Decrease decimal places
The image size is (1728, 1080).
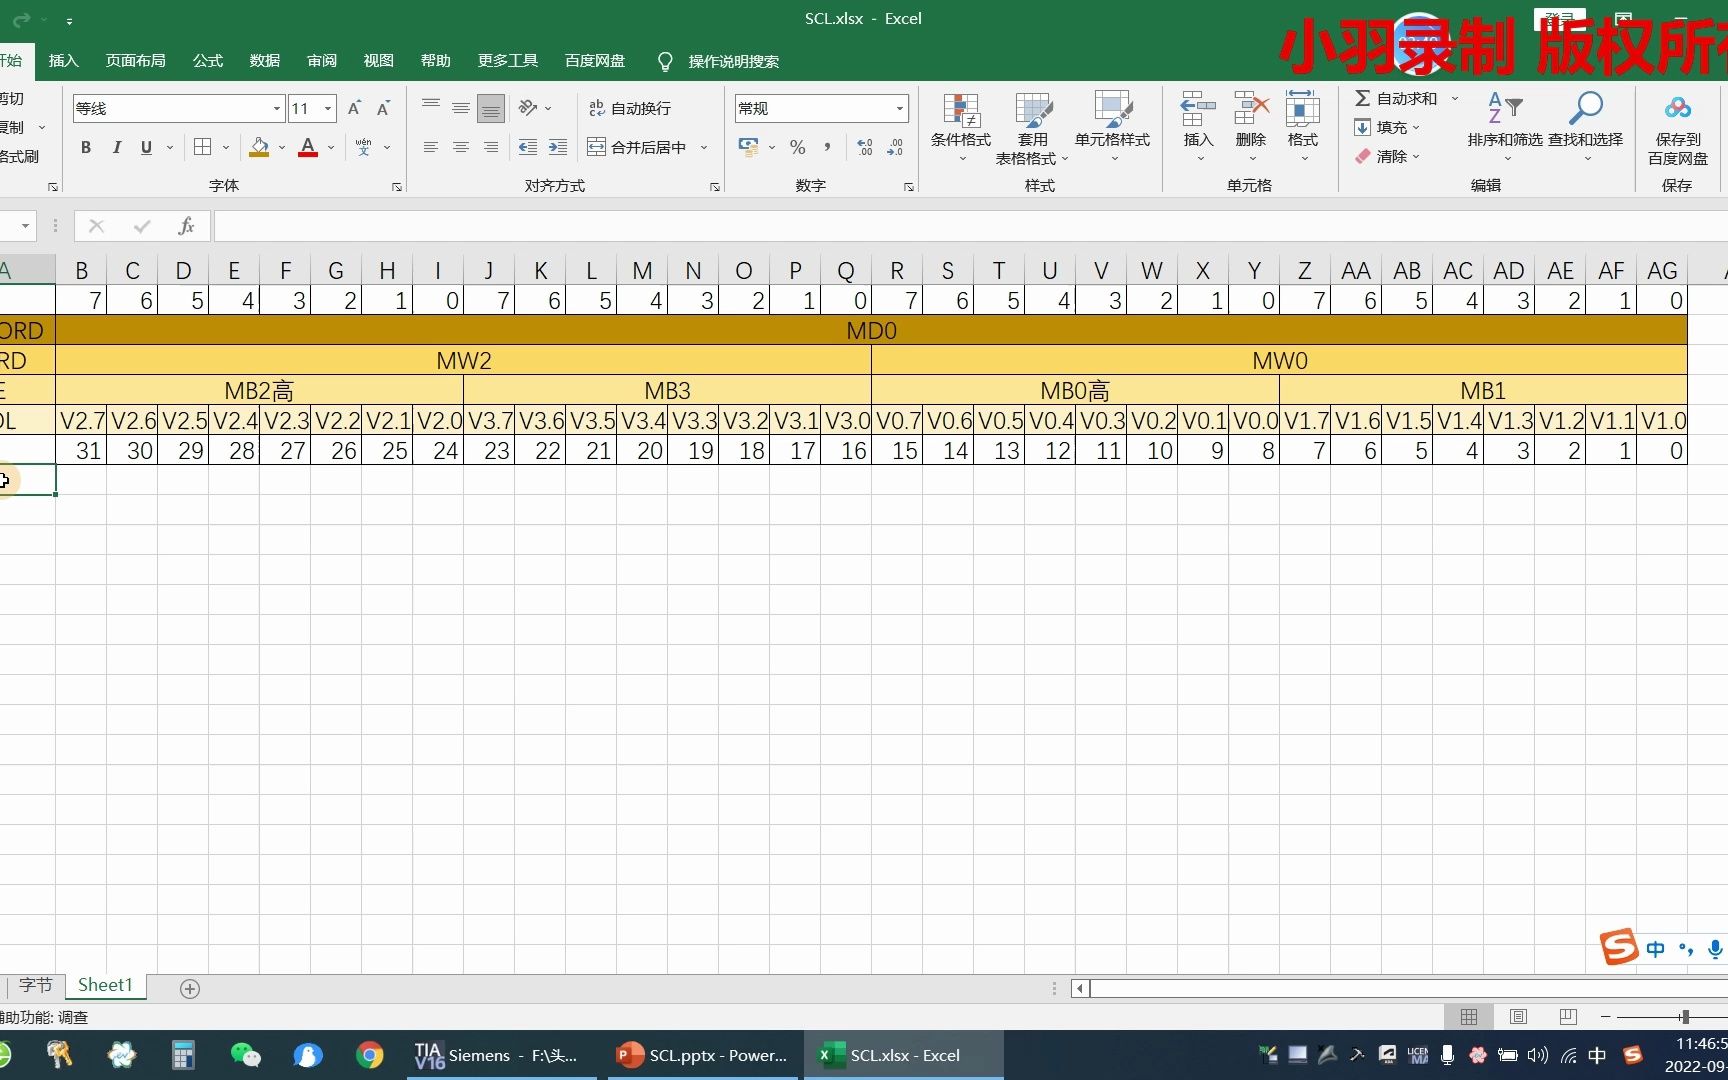(895, 147)
